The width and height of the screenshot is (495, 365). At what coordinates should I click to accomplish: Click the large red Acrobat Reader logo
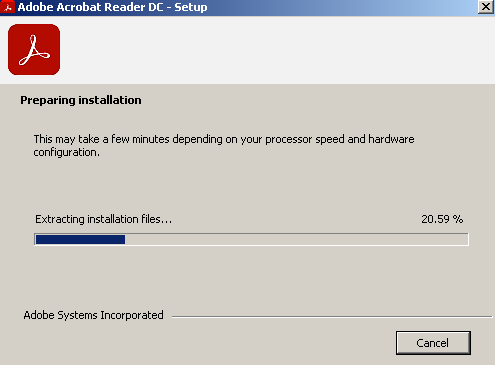[x=34, y=49]
